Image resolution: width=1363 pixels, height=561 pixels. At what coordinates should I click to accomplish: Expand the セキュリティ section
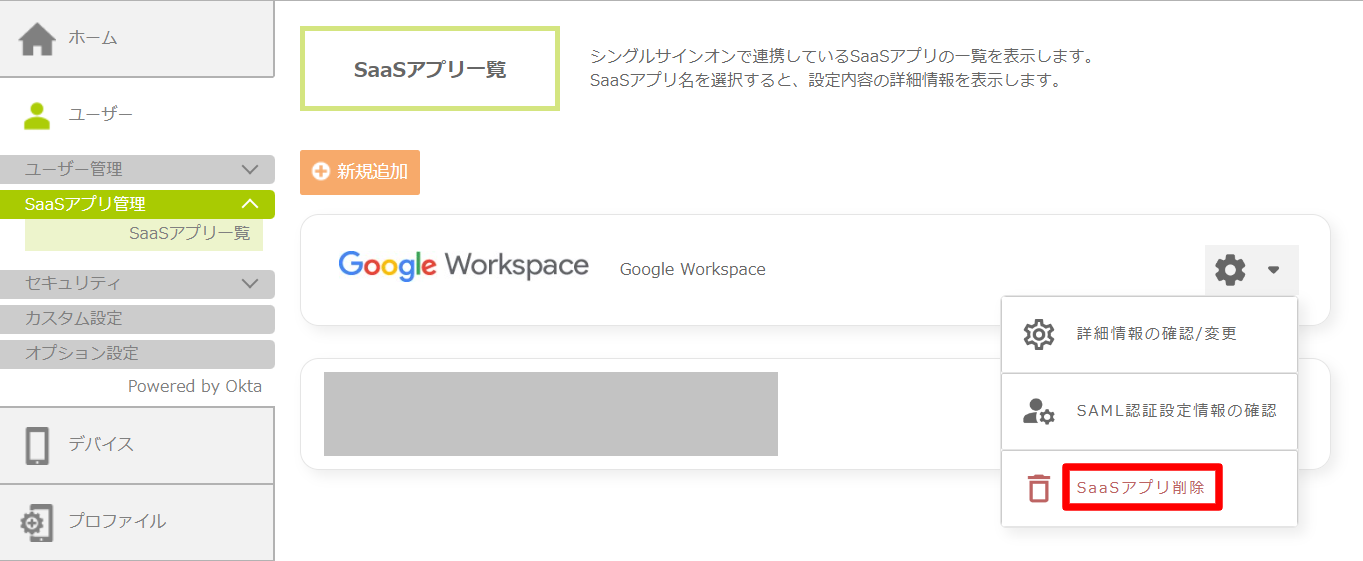pyautogui.click(x=250, y=284)
